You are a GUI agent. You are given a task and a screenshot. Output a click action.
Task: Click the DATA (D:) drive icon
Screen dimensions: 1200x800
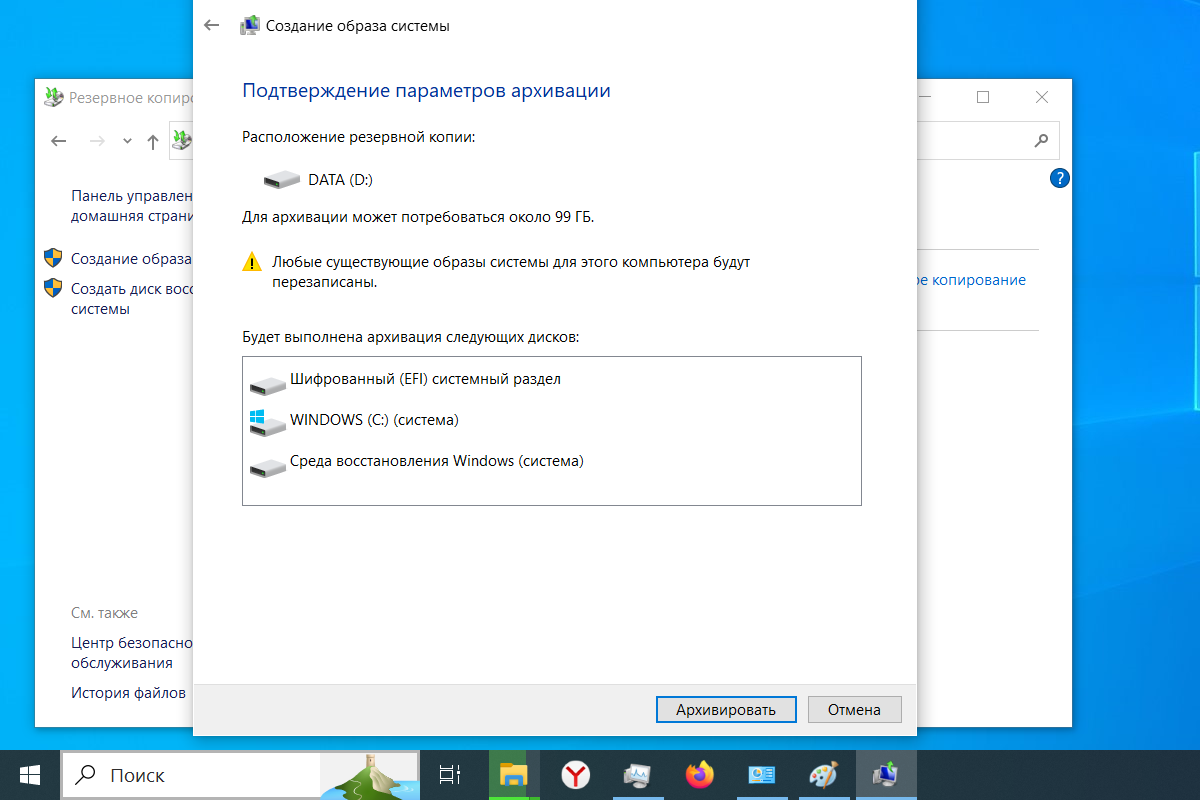point(281,180)
